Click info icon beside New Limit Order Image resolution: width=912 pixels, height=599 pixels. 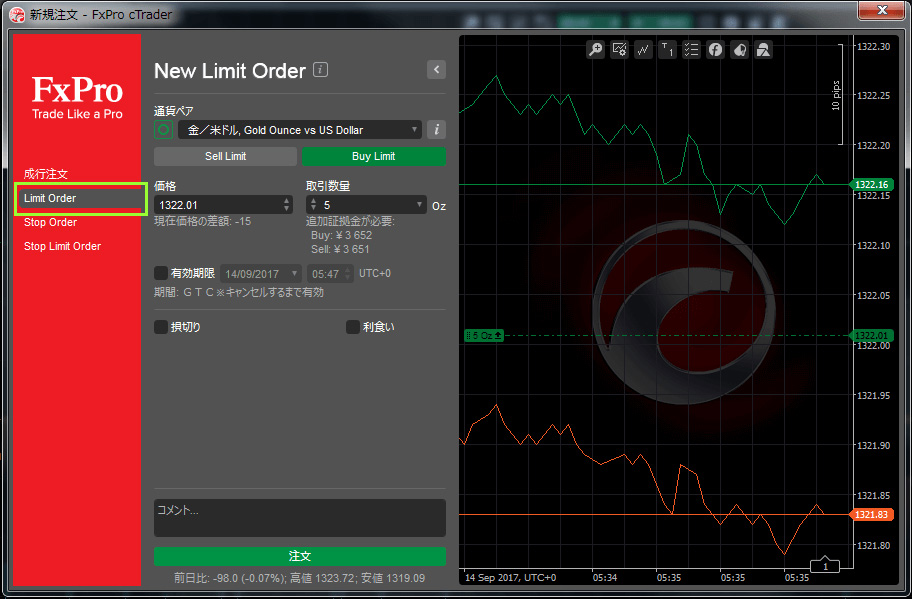tap(320, 70)
